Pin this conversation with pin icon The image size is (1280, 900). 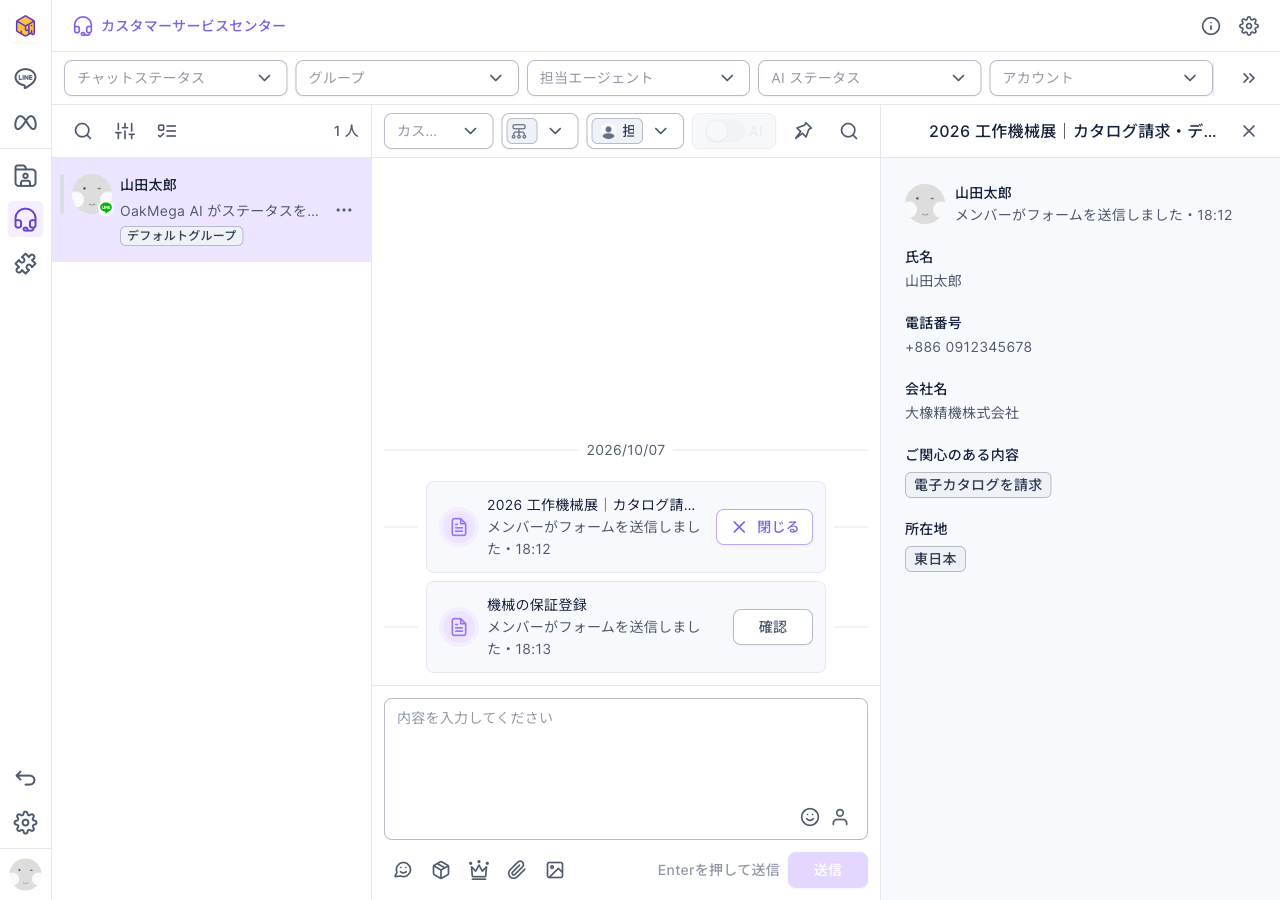(803, 131)
